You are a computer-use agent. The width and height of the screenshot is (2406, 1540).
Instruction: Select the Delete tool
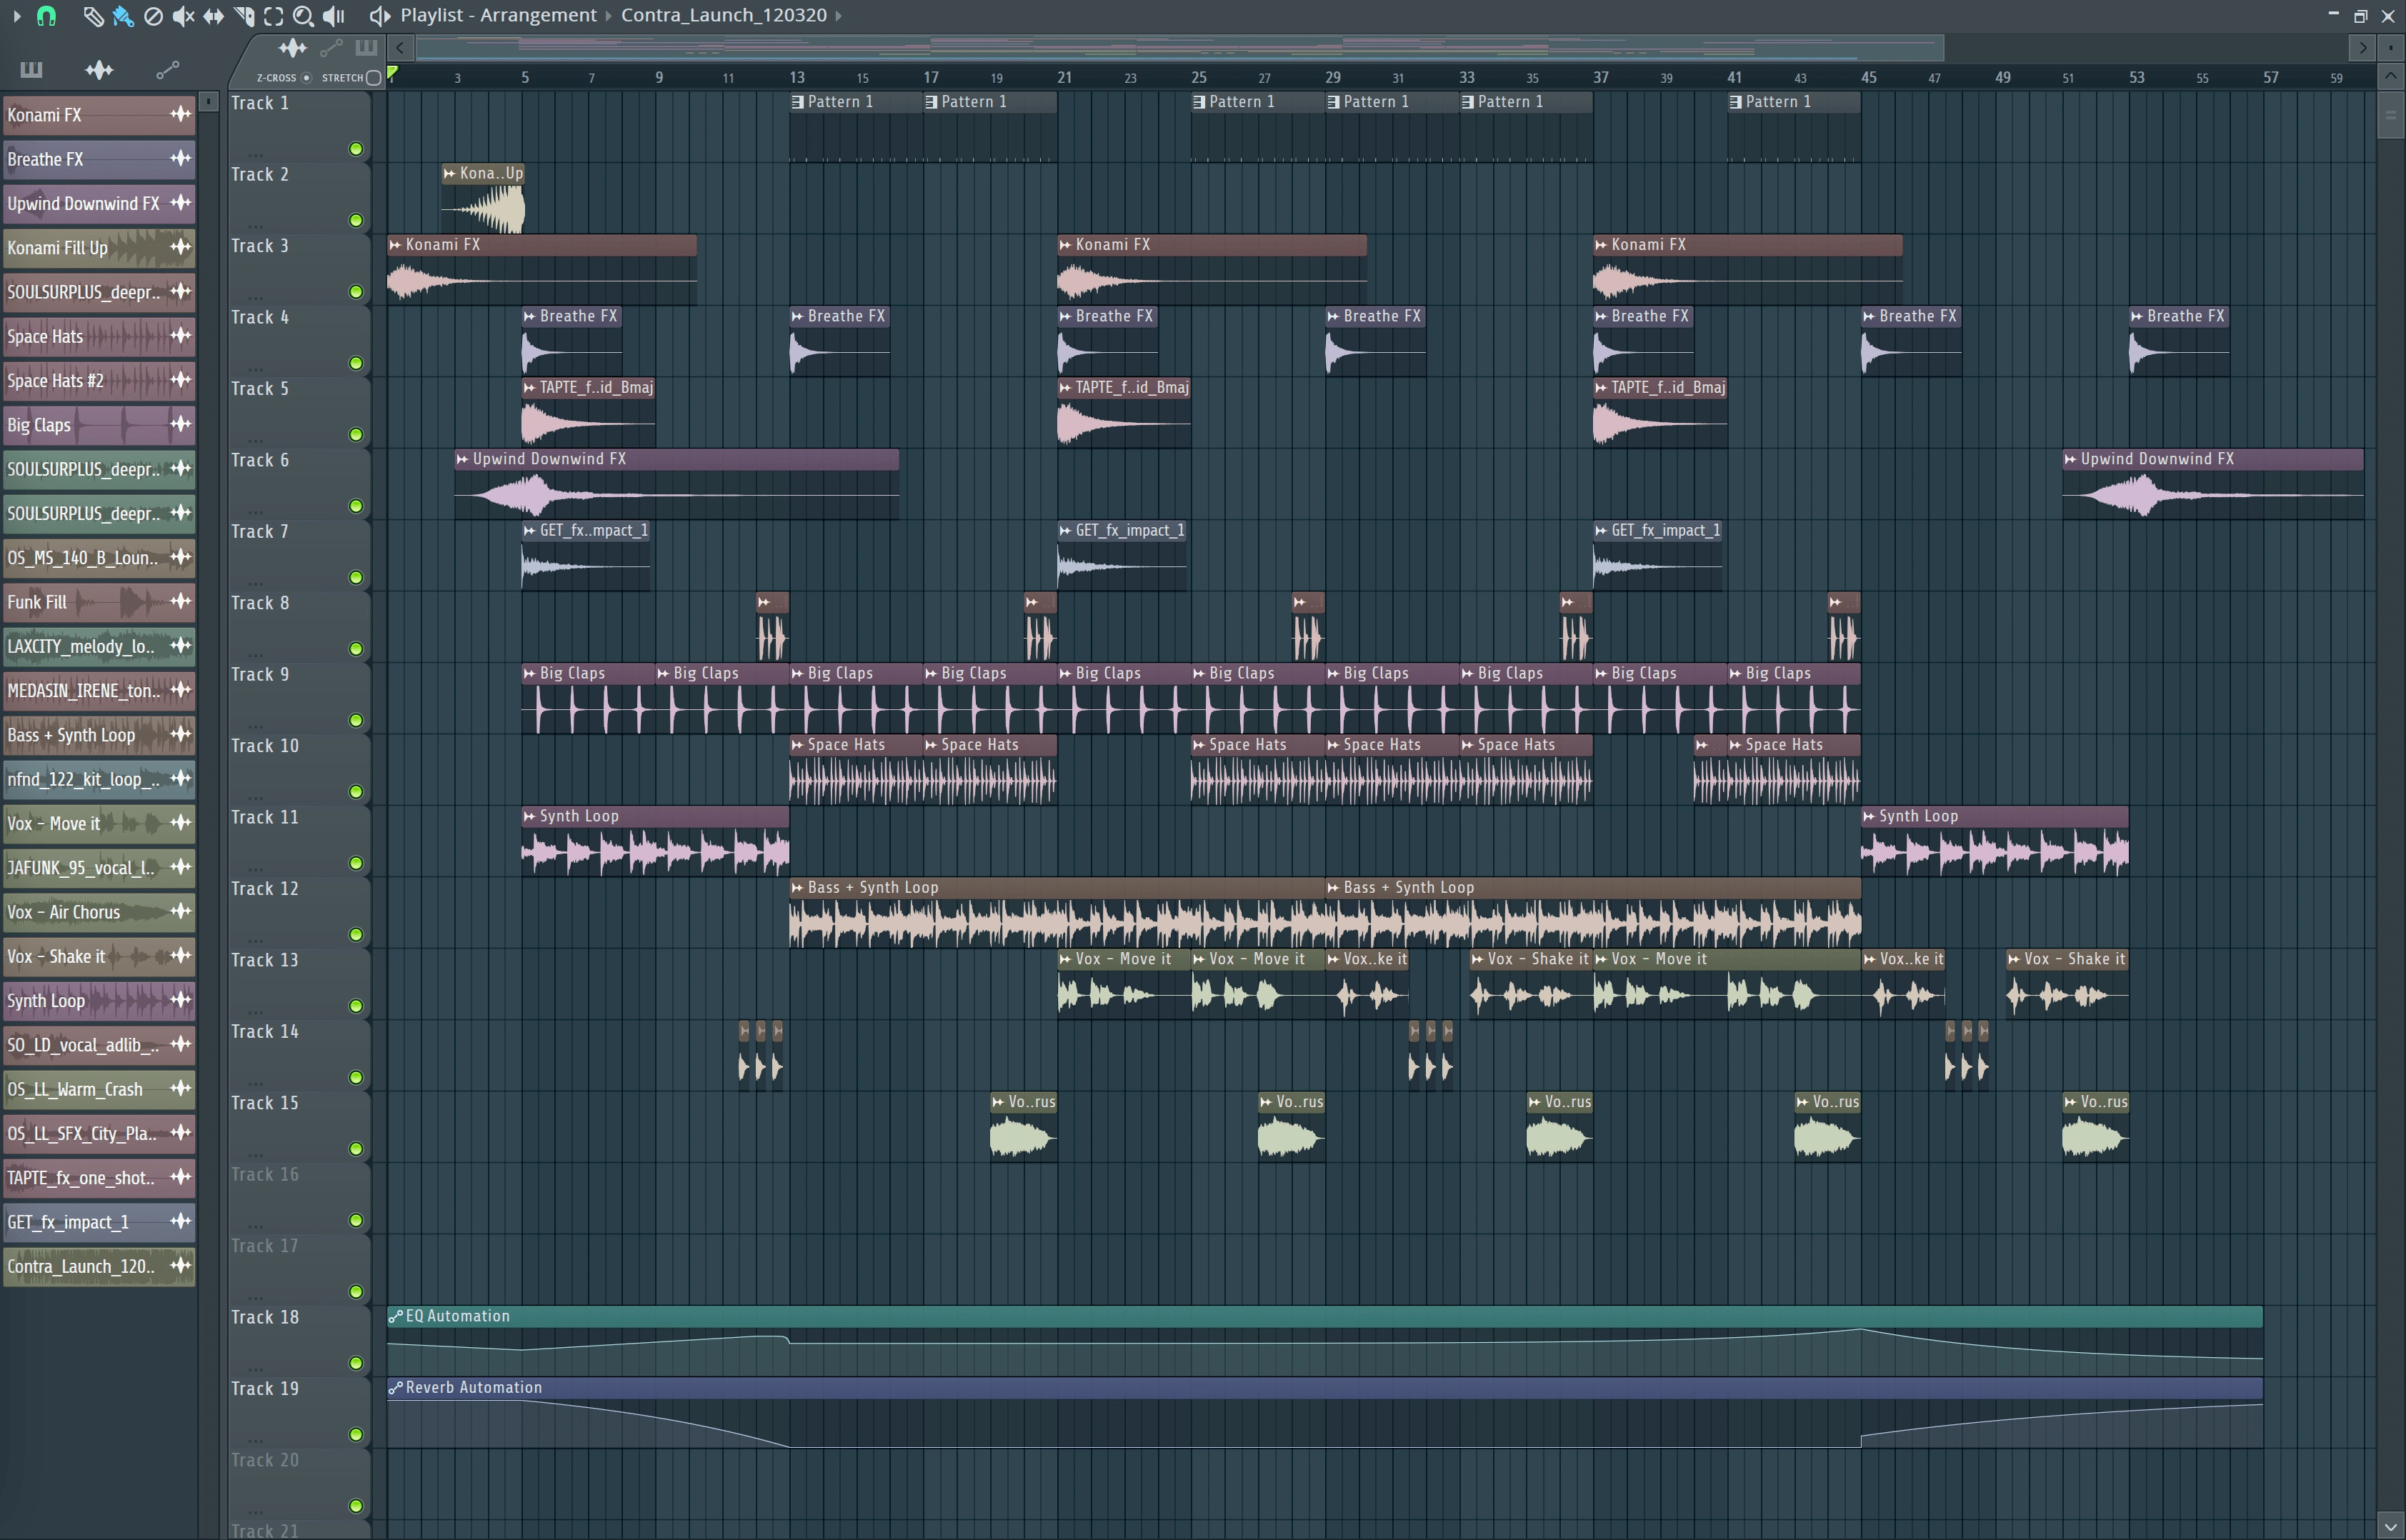153,16
